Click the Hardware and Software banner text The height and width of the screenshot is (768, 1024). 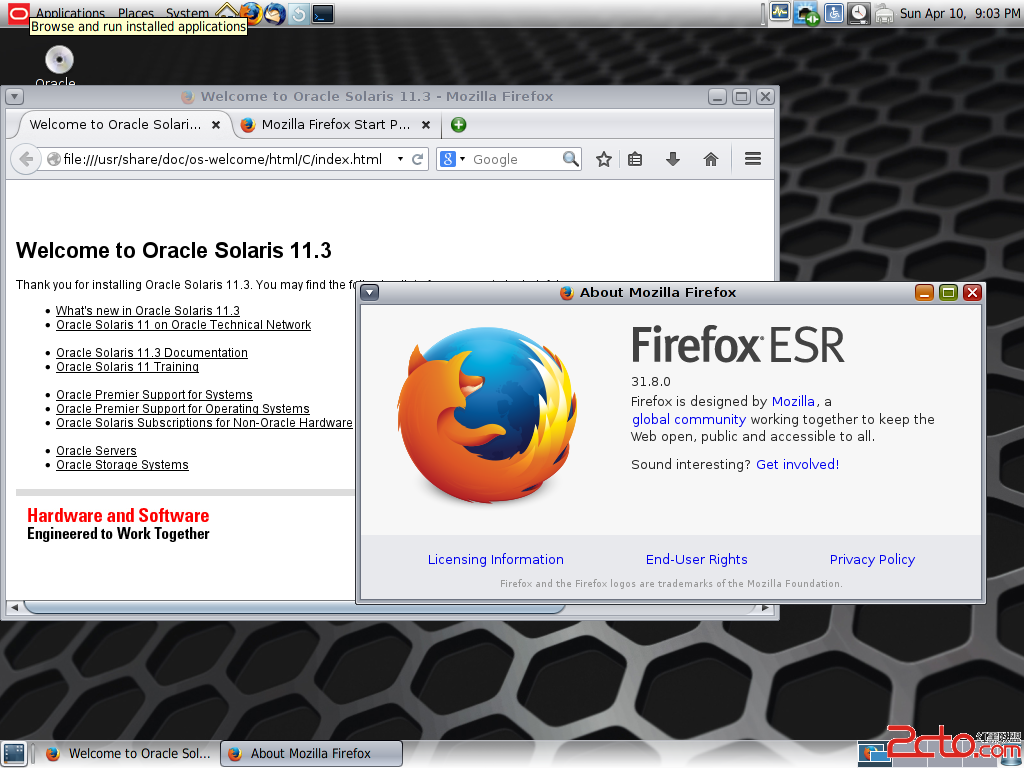pos(118,515)
